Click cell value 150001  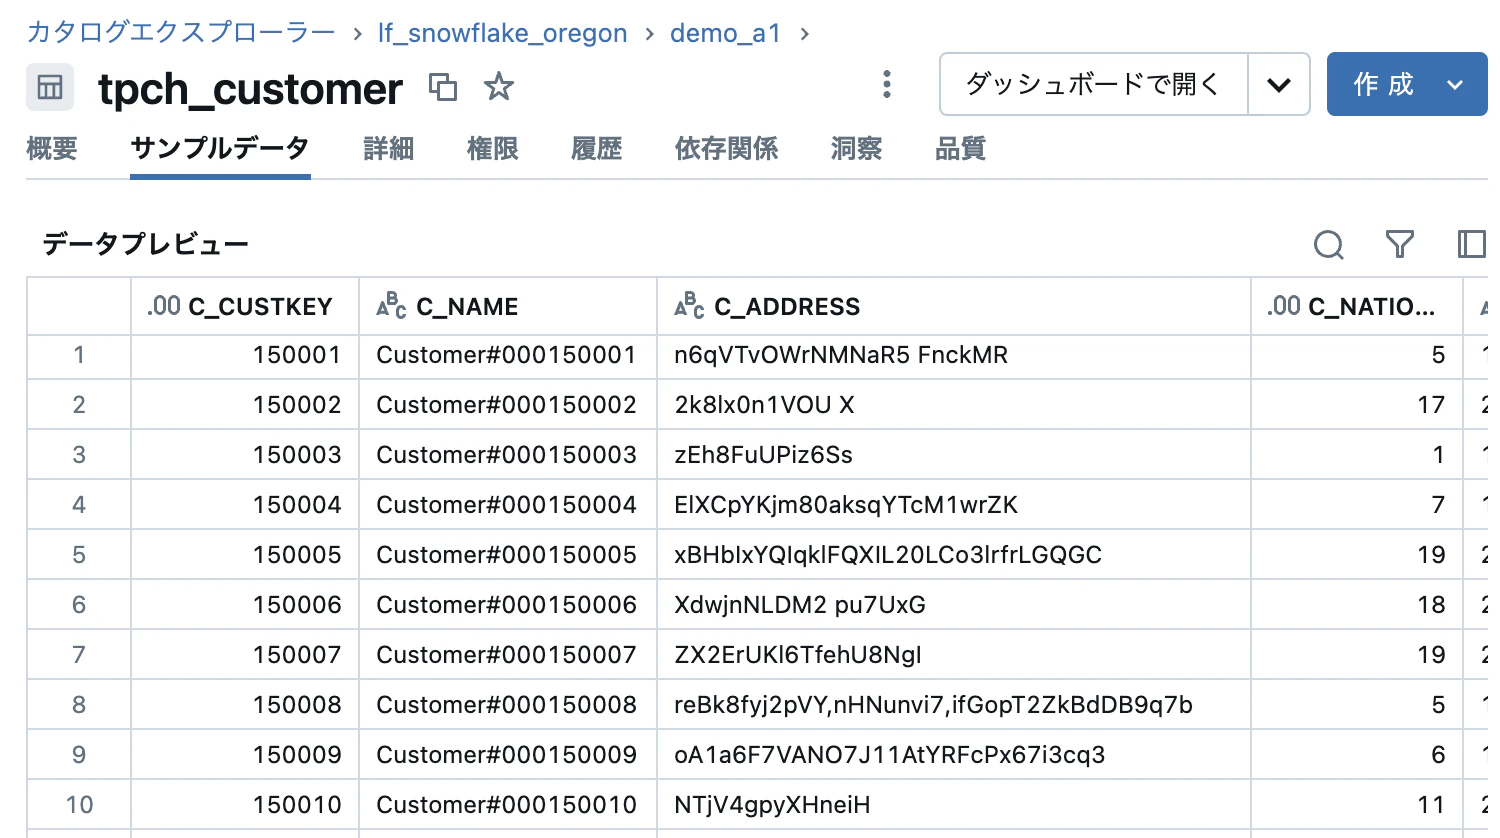[297, 355]
